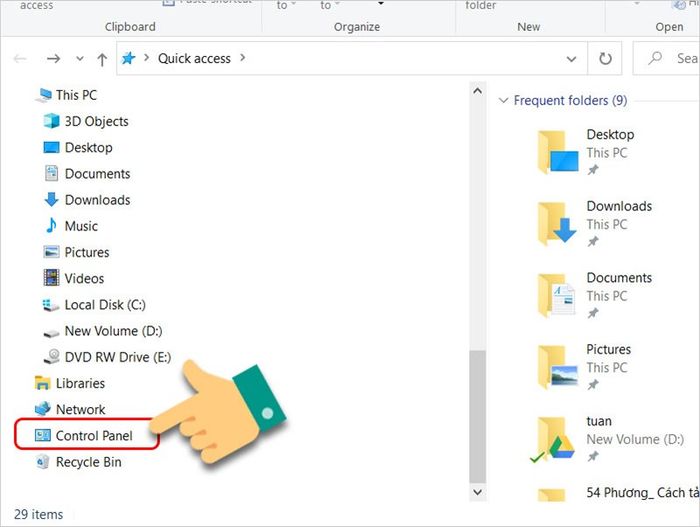Click the Forward navigation arrow

pos(54,59)
